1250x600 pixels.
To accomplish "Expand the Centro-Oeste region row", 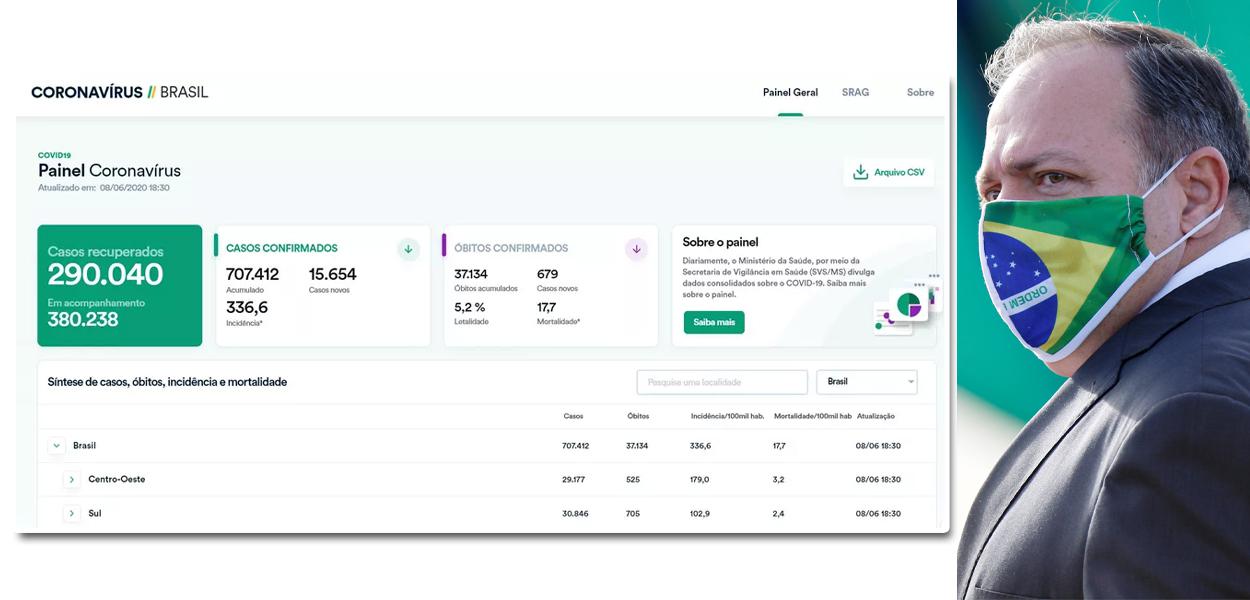I will pos(72,480).
